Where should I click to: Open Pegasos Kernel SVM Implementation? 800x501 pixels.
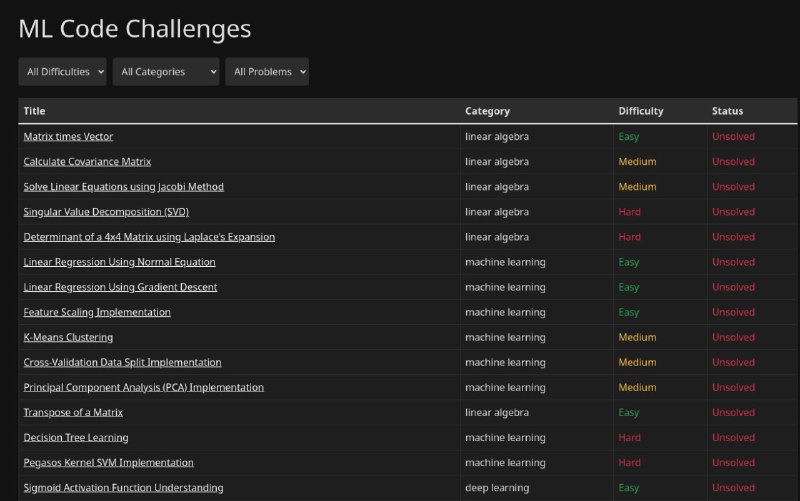(109, 462)
